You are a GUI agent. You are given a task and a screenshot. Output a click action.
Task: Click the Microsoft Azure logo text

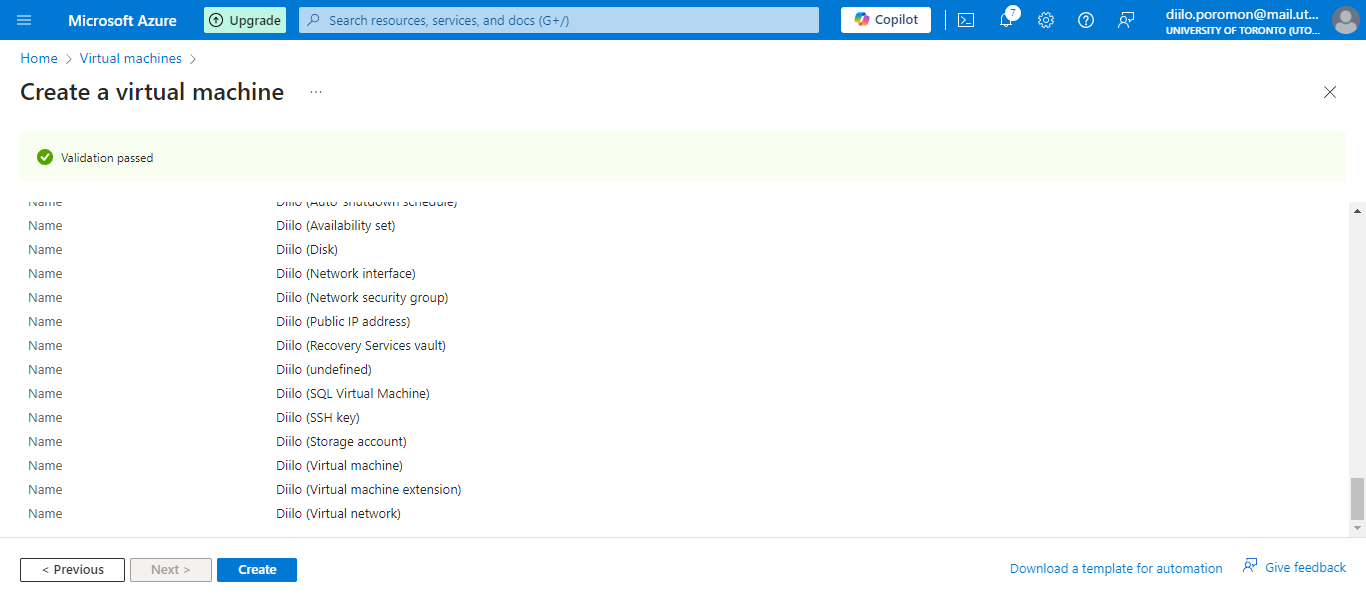point(122,20)
